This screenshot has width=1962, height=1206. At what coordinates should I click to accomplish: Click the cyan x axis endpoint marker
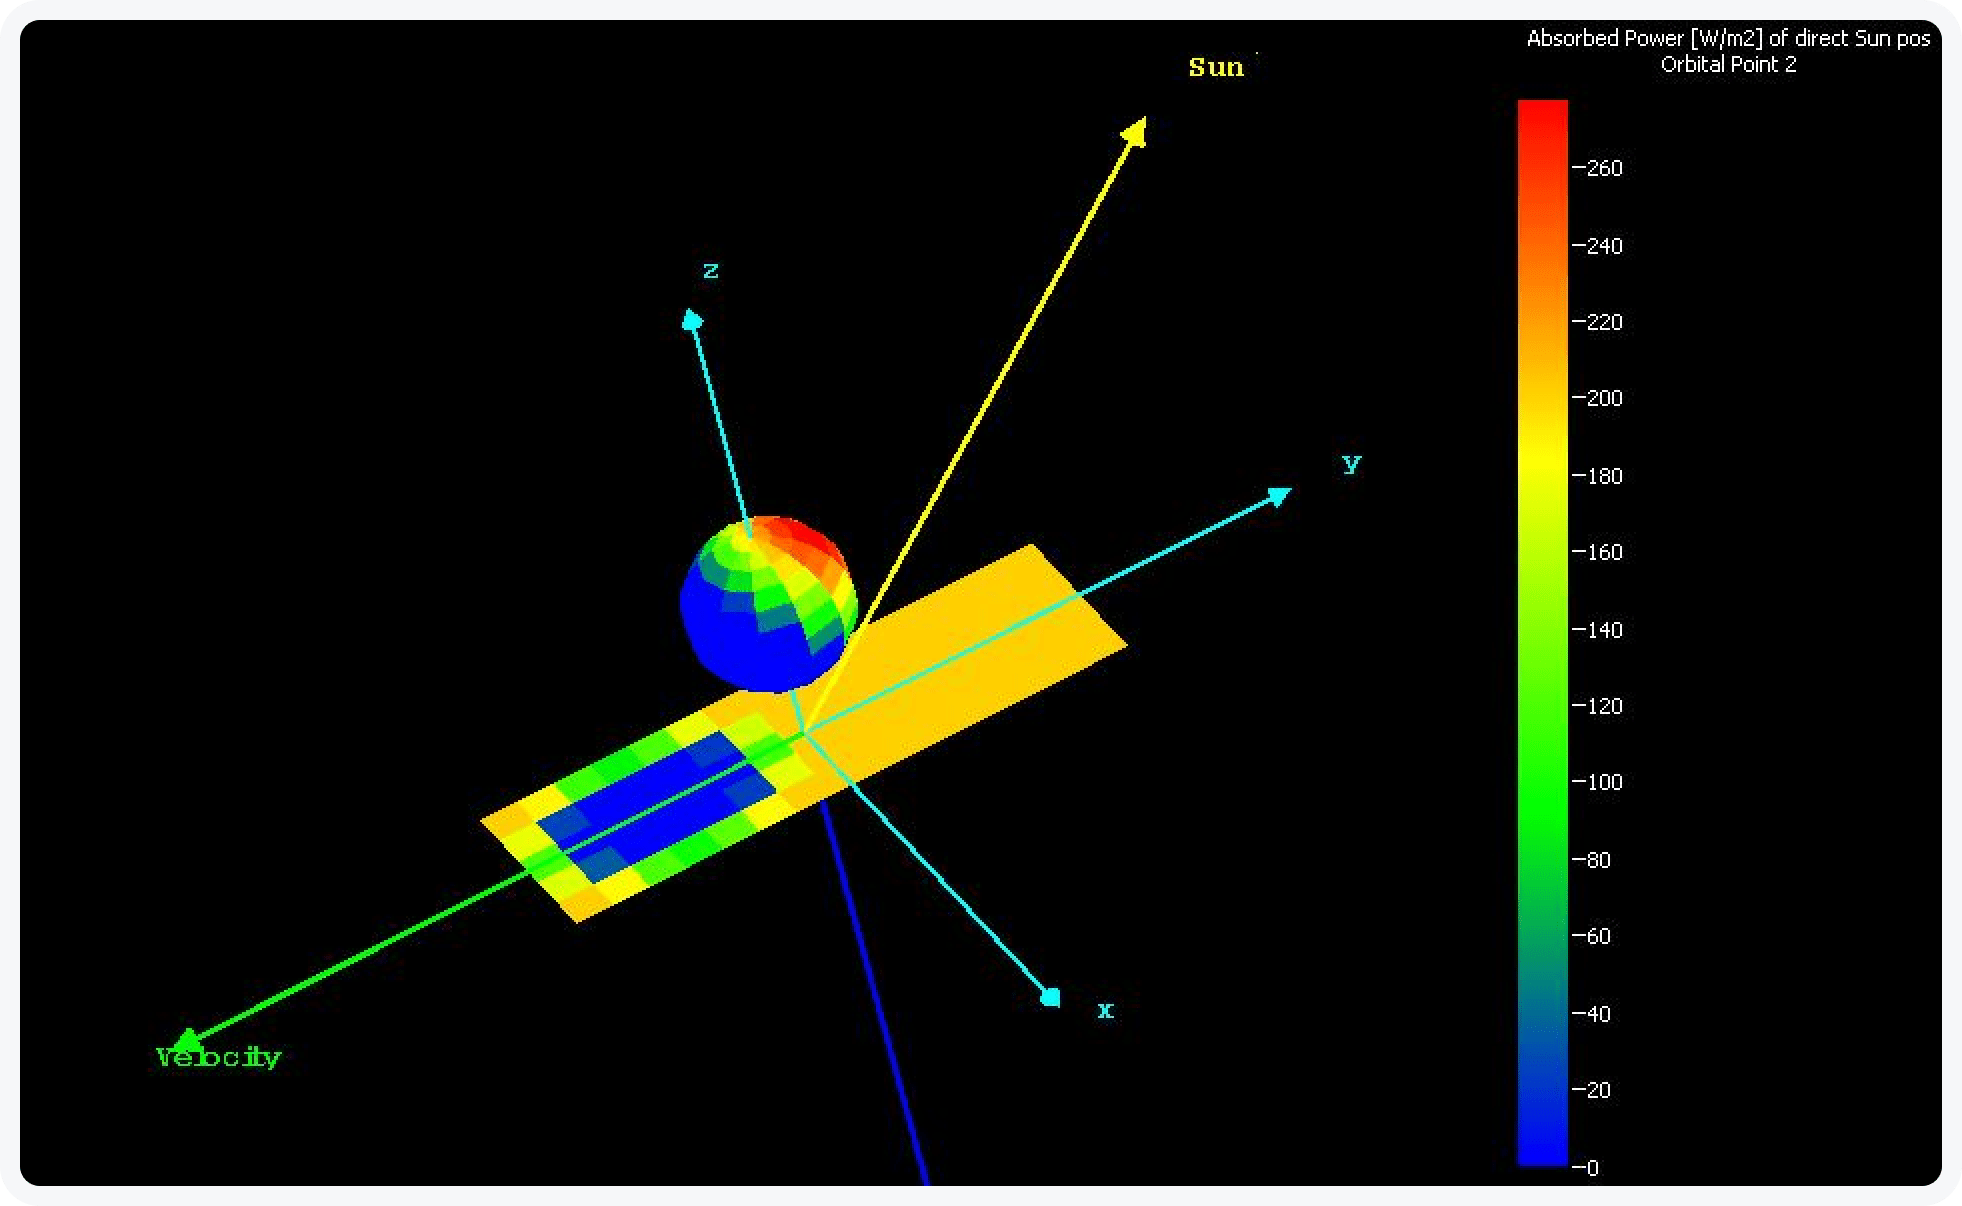pos(1050,997)
